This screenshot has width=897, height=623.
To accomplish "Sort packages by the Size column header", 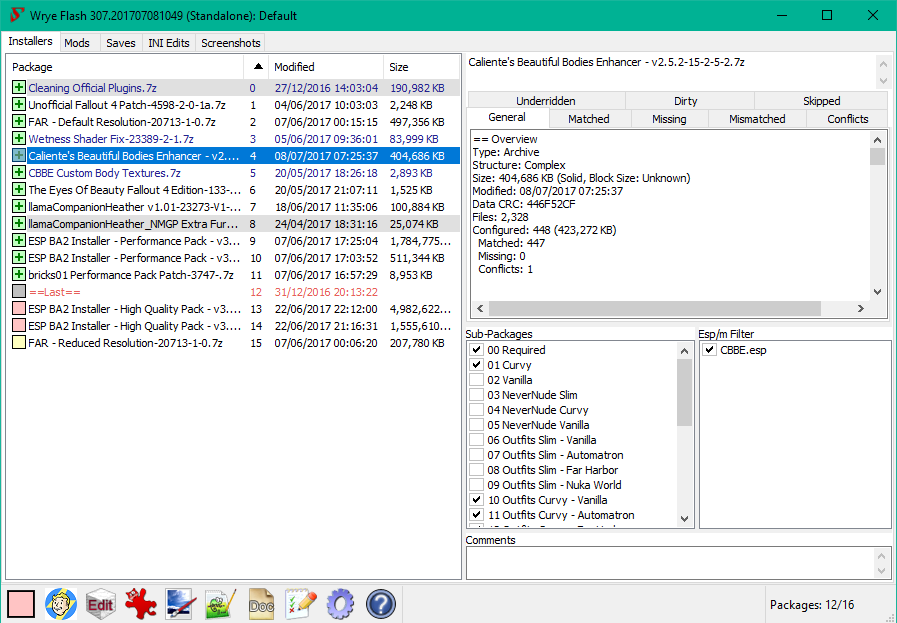I will tap(421, 67).
